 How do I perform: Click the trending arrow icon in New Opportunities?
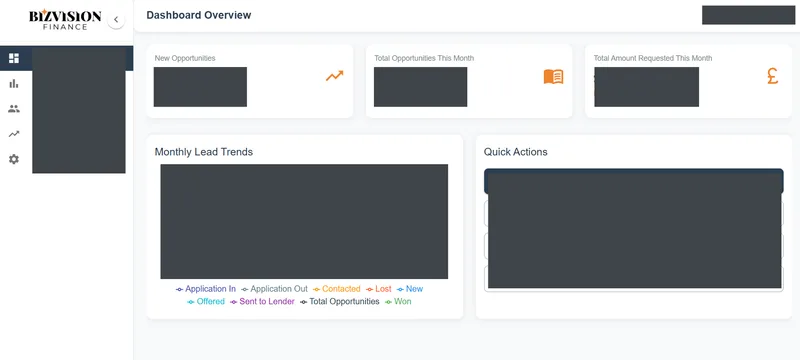335,76
